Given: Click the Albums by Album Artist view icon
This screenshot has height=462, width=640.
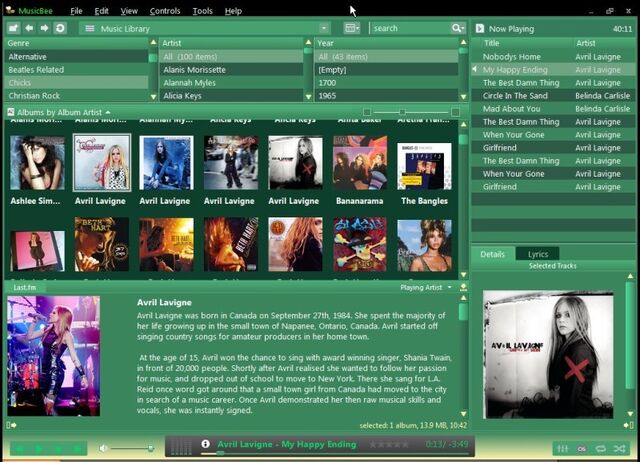Looking at the screenshot, I should coord(11,112).
